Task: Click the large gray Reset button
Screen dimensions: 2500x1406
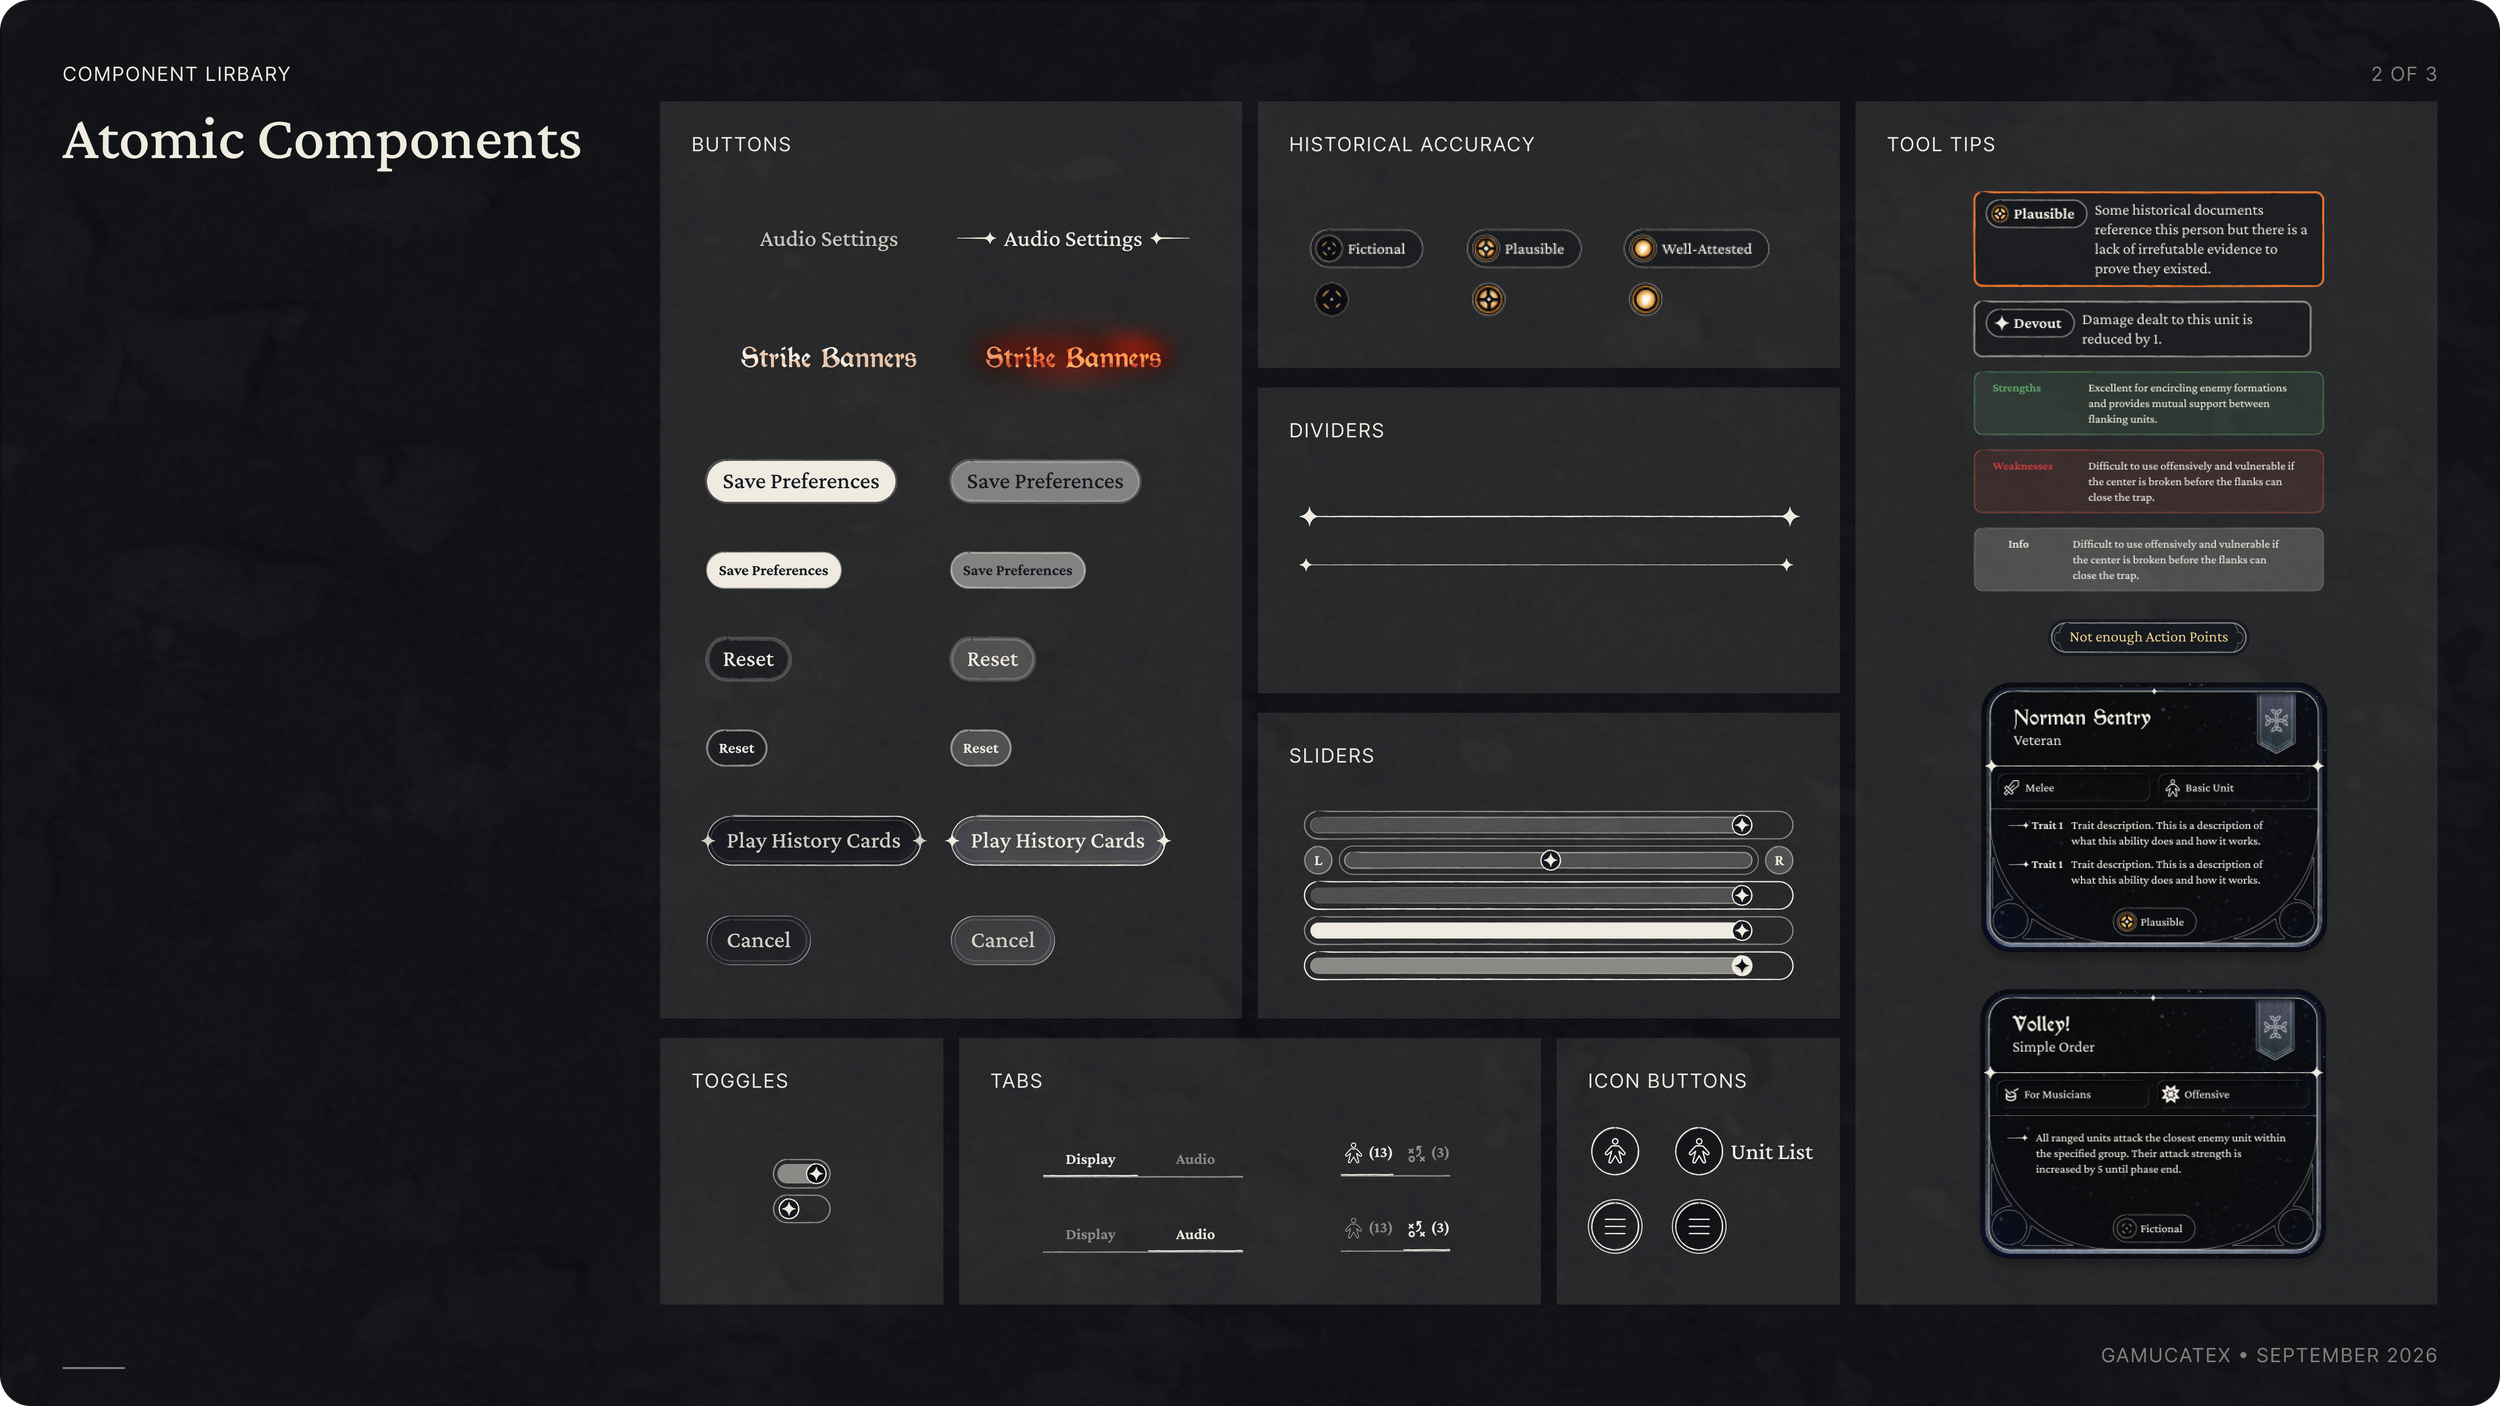Action: [992, 660]
